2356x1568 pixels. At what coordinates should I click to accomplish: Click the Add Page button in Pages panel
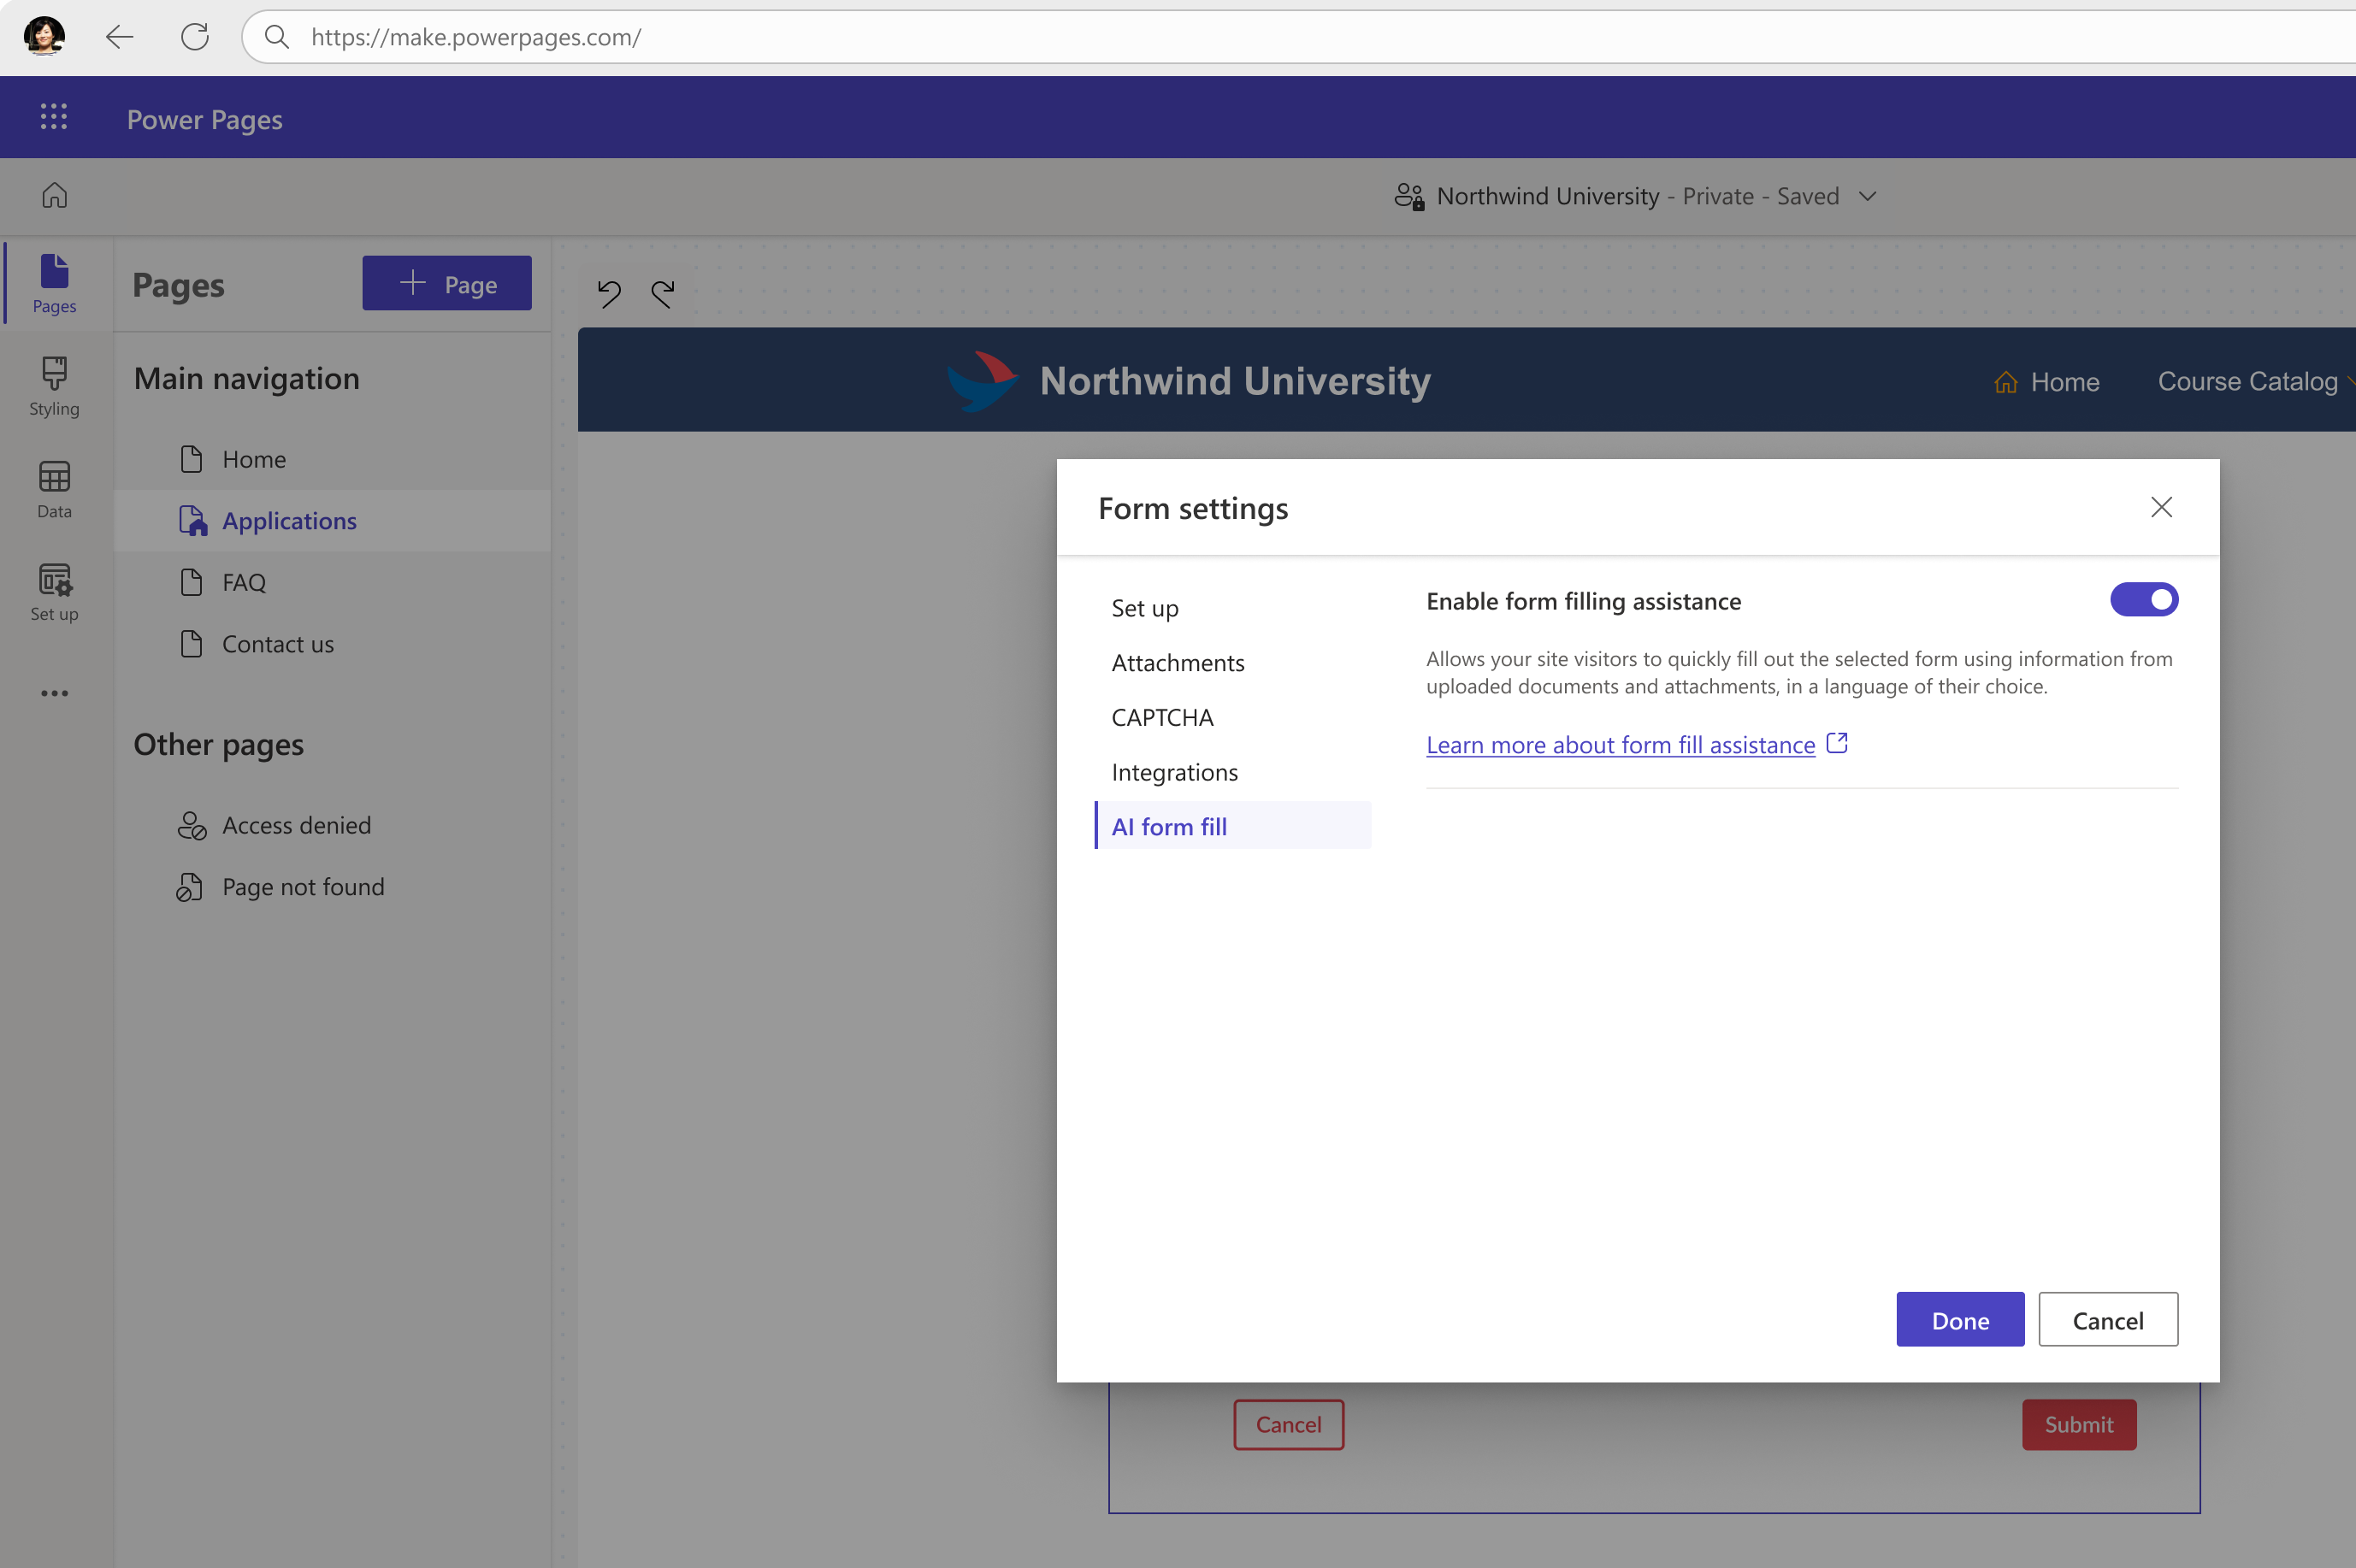pyautogui.click(x=446, y=282)
